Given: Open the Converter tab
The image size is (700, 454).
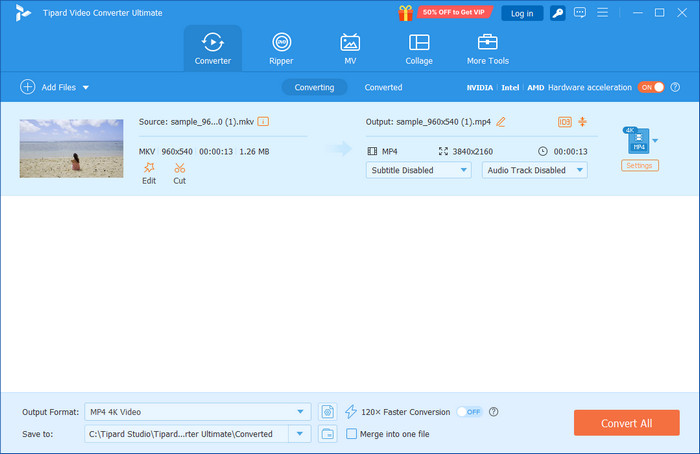Looking at the screenshot, I should point(212,48).
